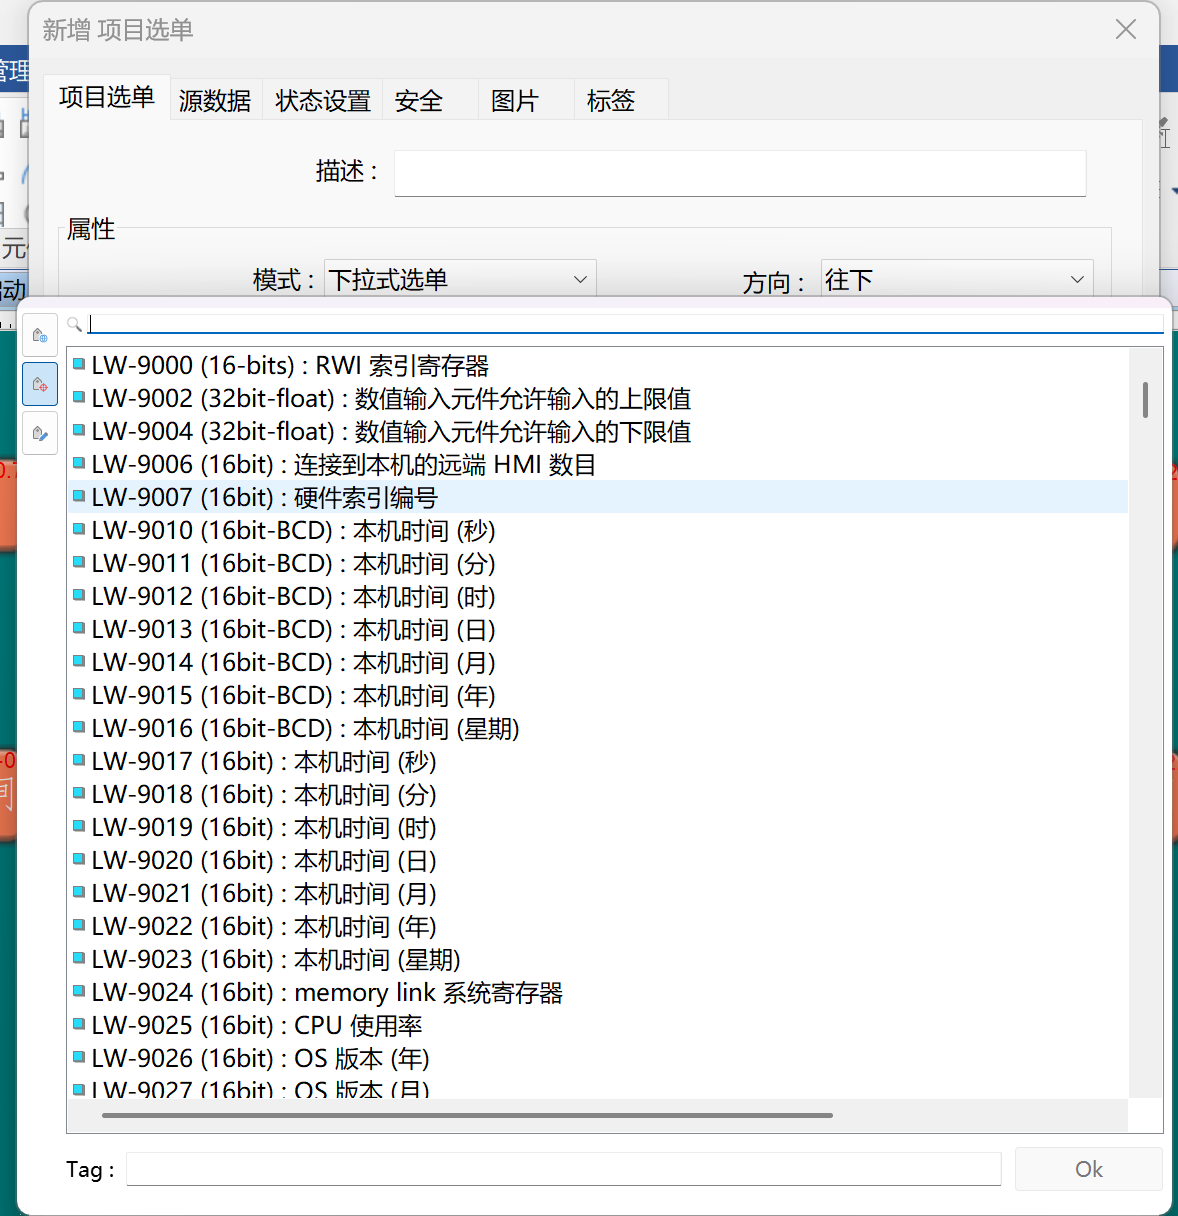Click the tag icon with globe badge

tap(40, 336)
